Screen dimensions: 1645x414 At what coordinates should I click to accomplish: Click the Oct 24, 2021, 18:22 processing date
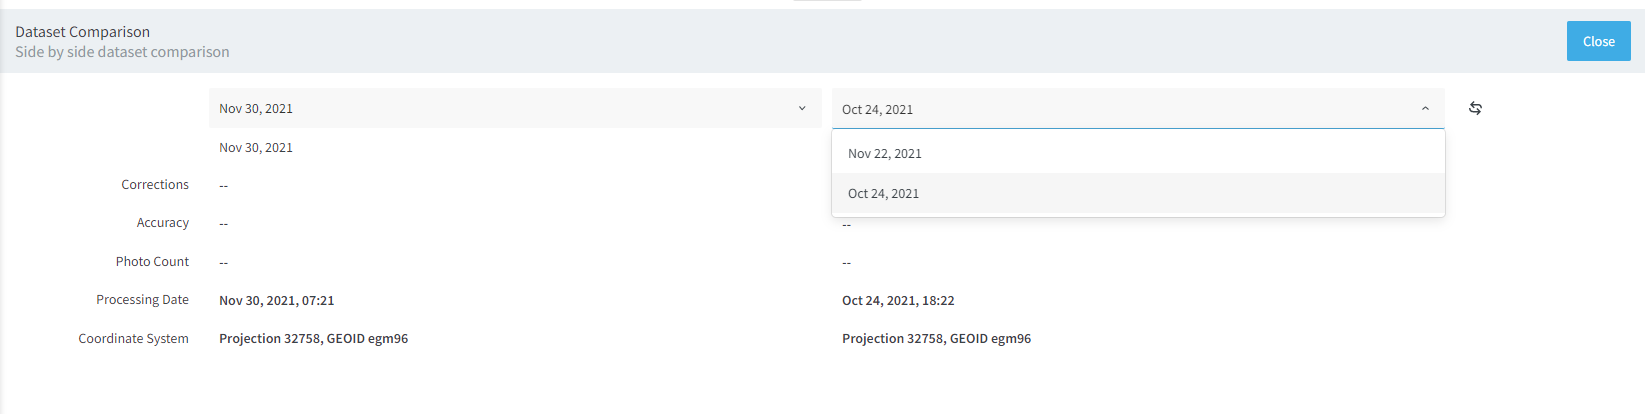click(898, 301)
